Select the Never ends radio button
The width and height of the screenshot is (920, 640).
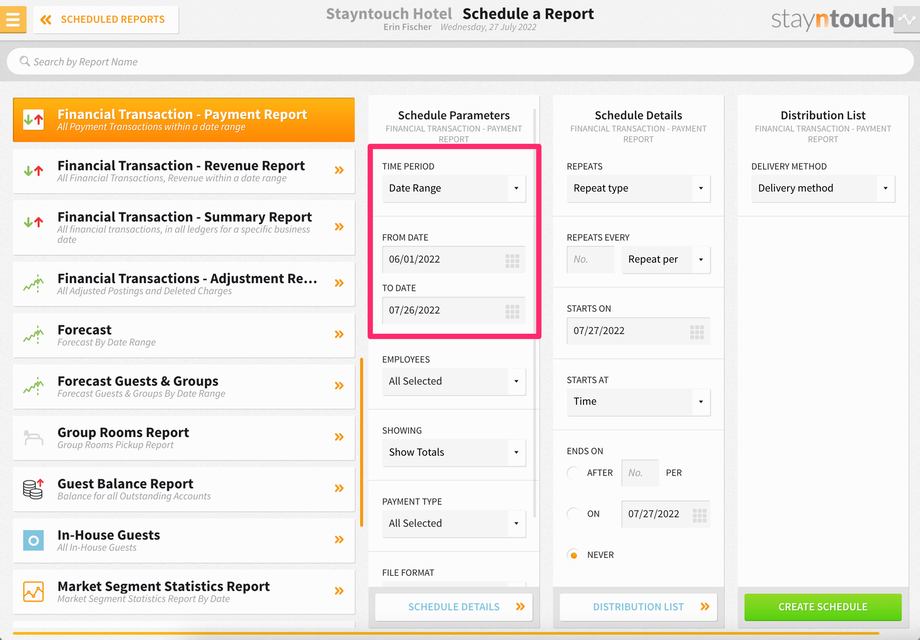click(573, 555)
